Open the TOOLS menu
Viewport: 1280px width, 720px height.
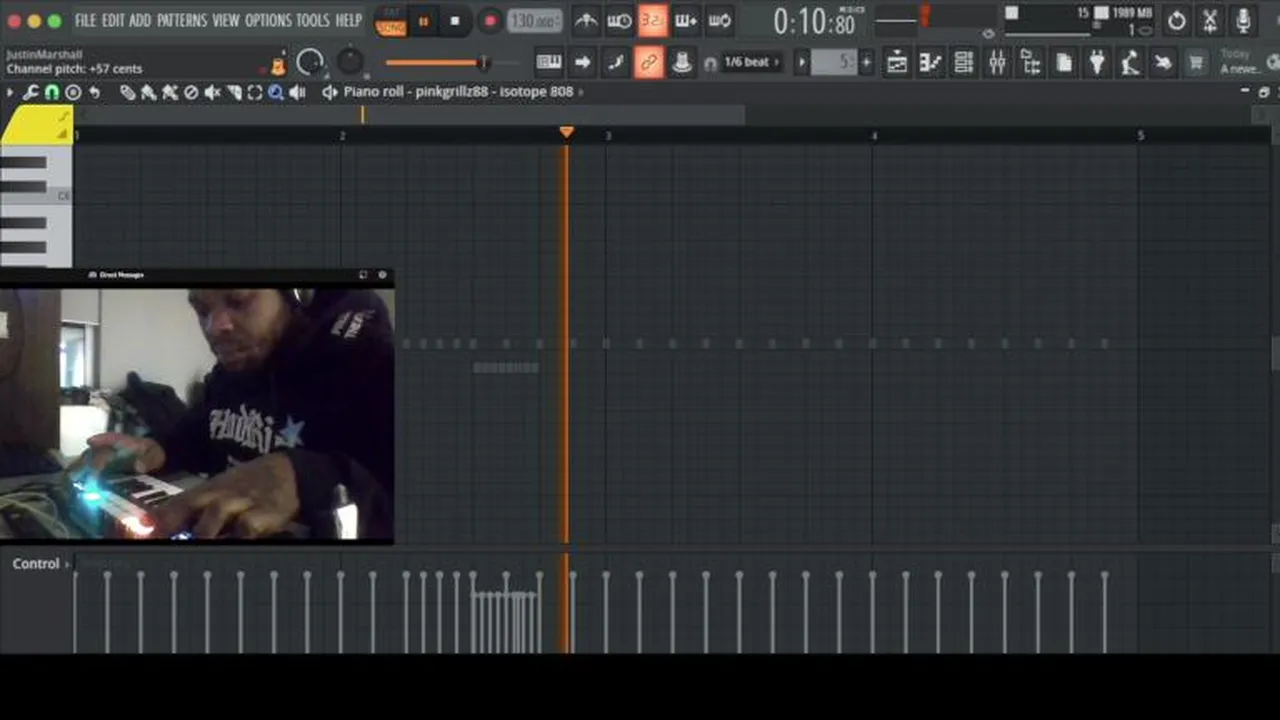click(x=313, y=20)
